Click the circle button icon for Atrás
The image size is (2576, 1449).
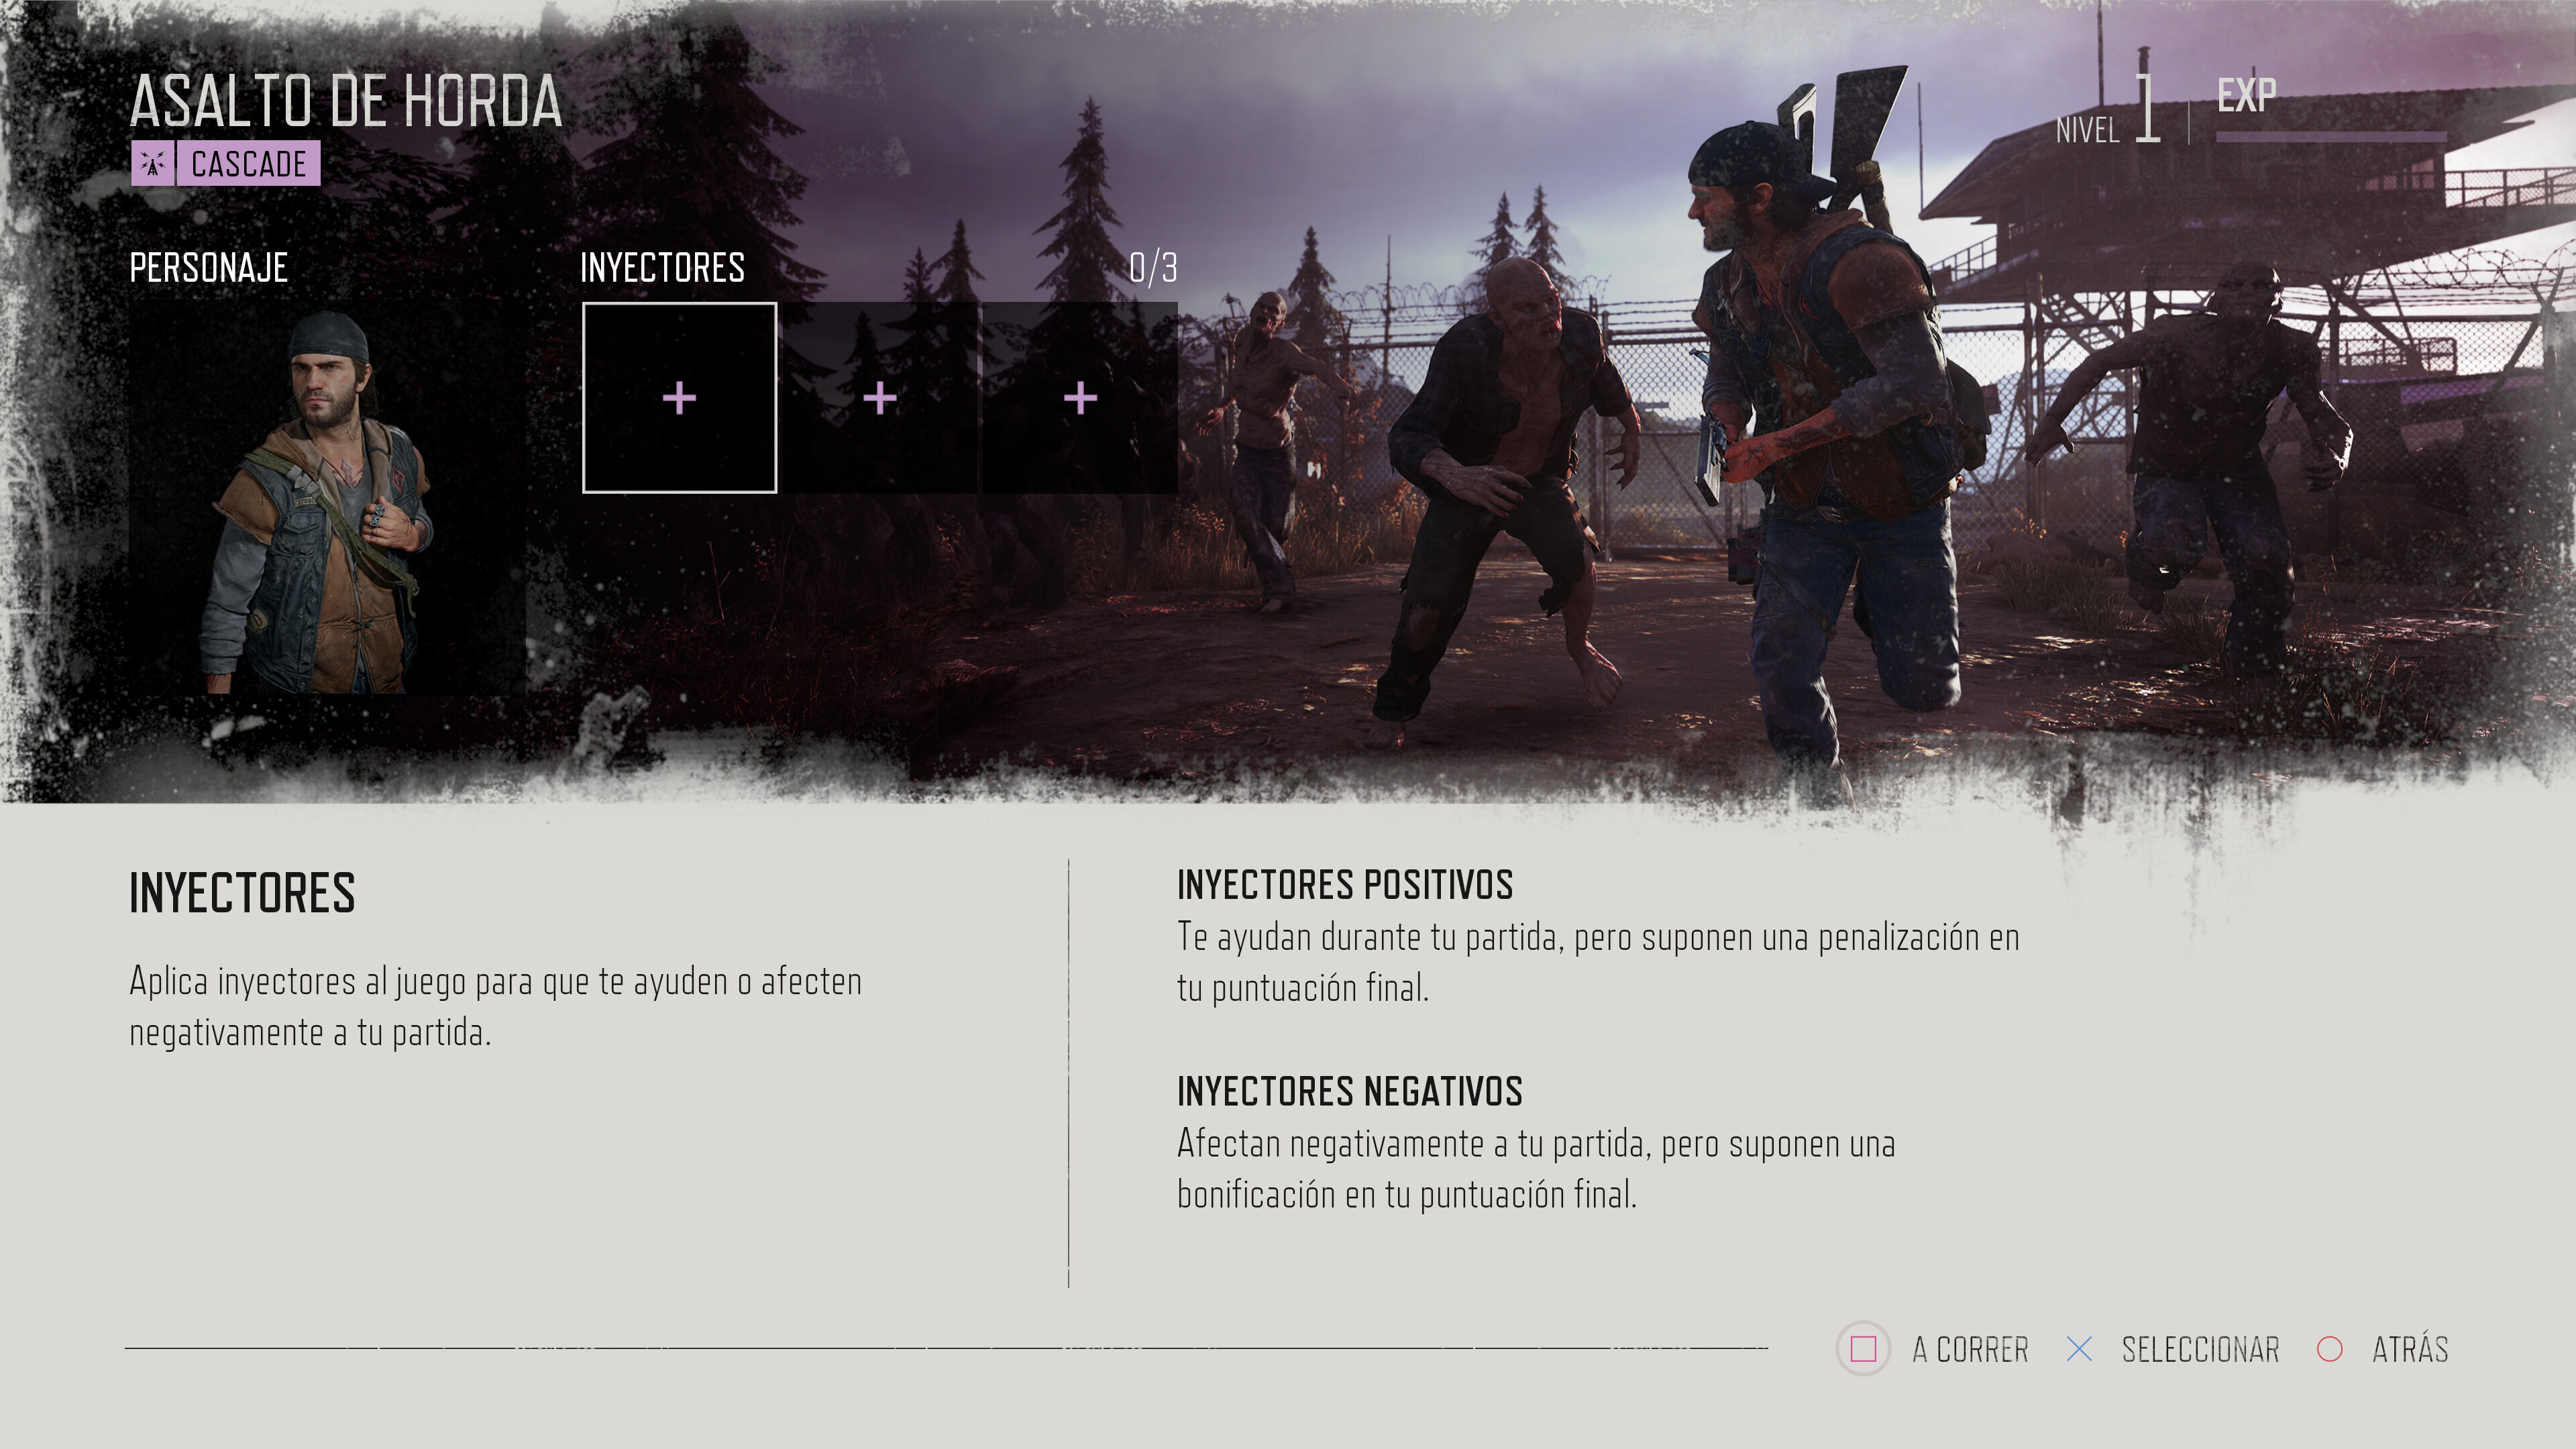[2329, 1349]
